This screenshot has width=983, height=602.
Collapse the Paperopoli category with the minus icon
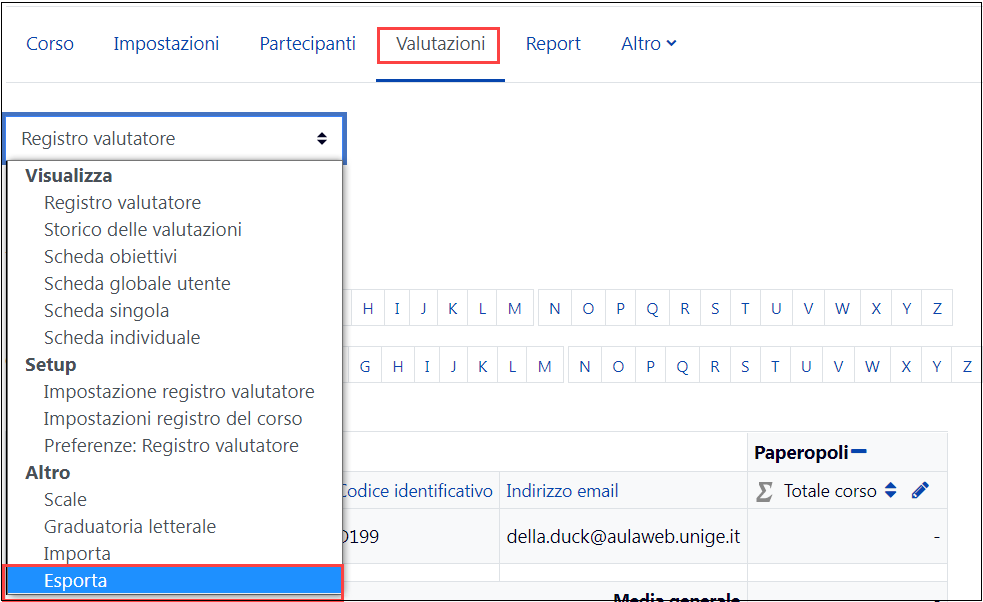[x=859, y=451]
